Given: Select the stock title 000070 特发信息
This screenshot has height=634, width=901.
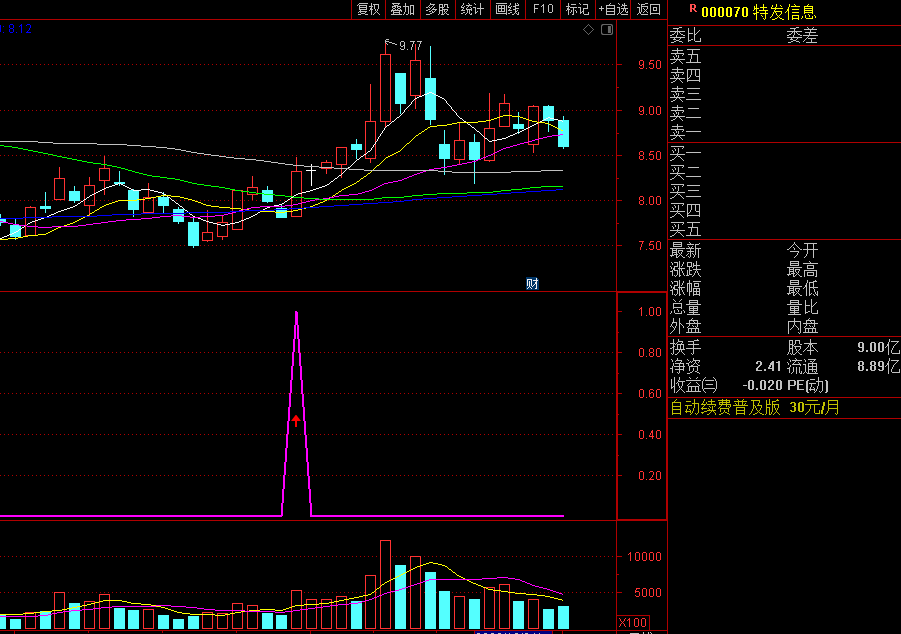Looking at the screenshot, I should click(x=758, y=12).
